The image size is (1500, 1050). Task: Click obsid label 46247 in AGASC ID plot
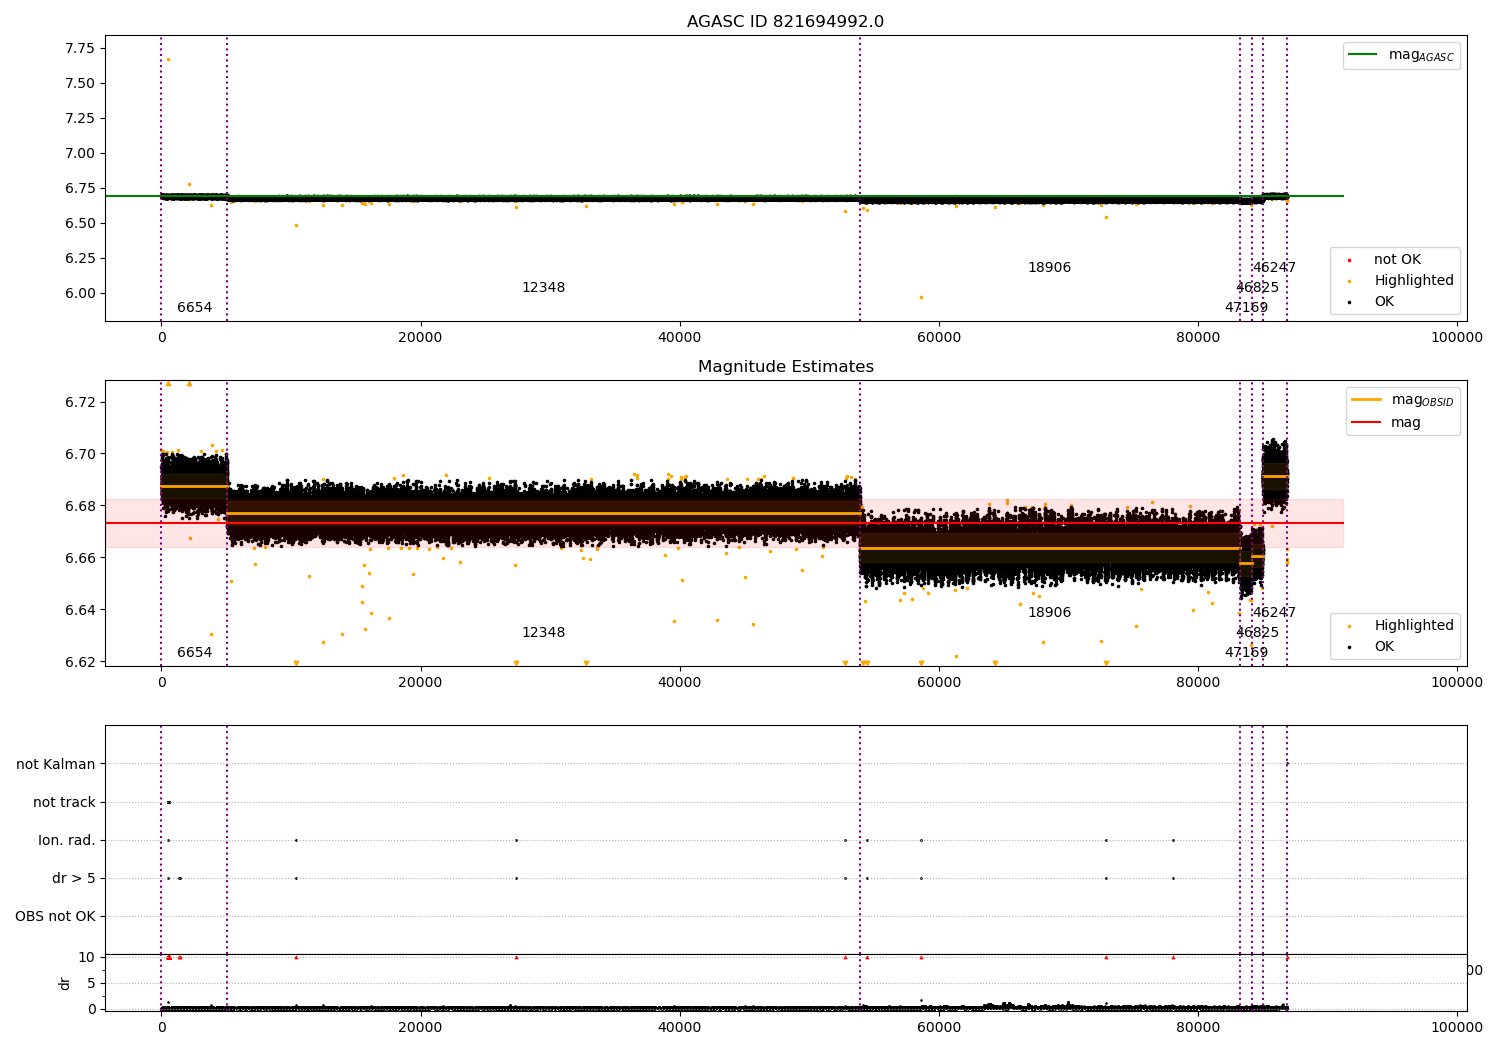coord(1274,268)
